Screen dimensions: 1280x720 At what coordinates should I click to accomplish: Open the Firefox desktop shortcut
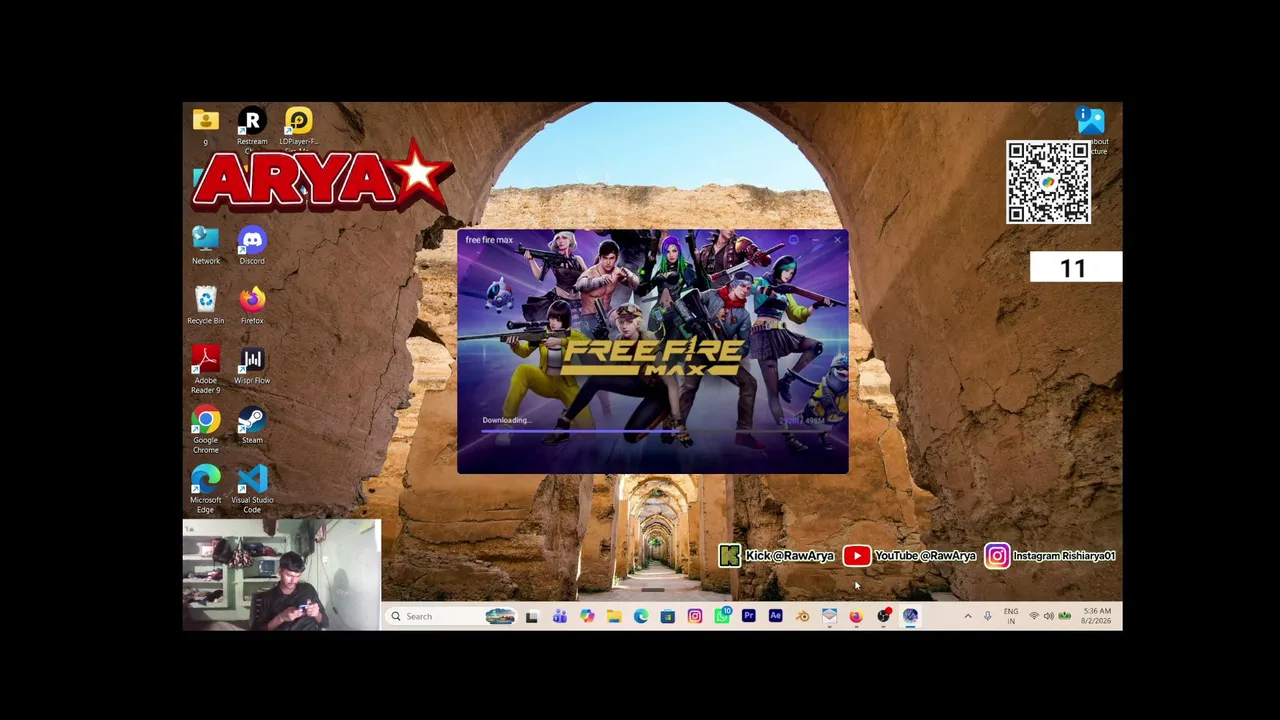(252, 305)
